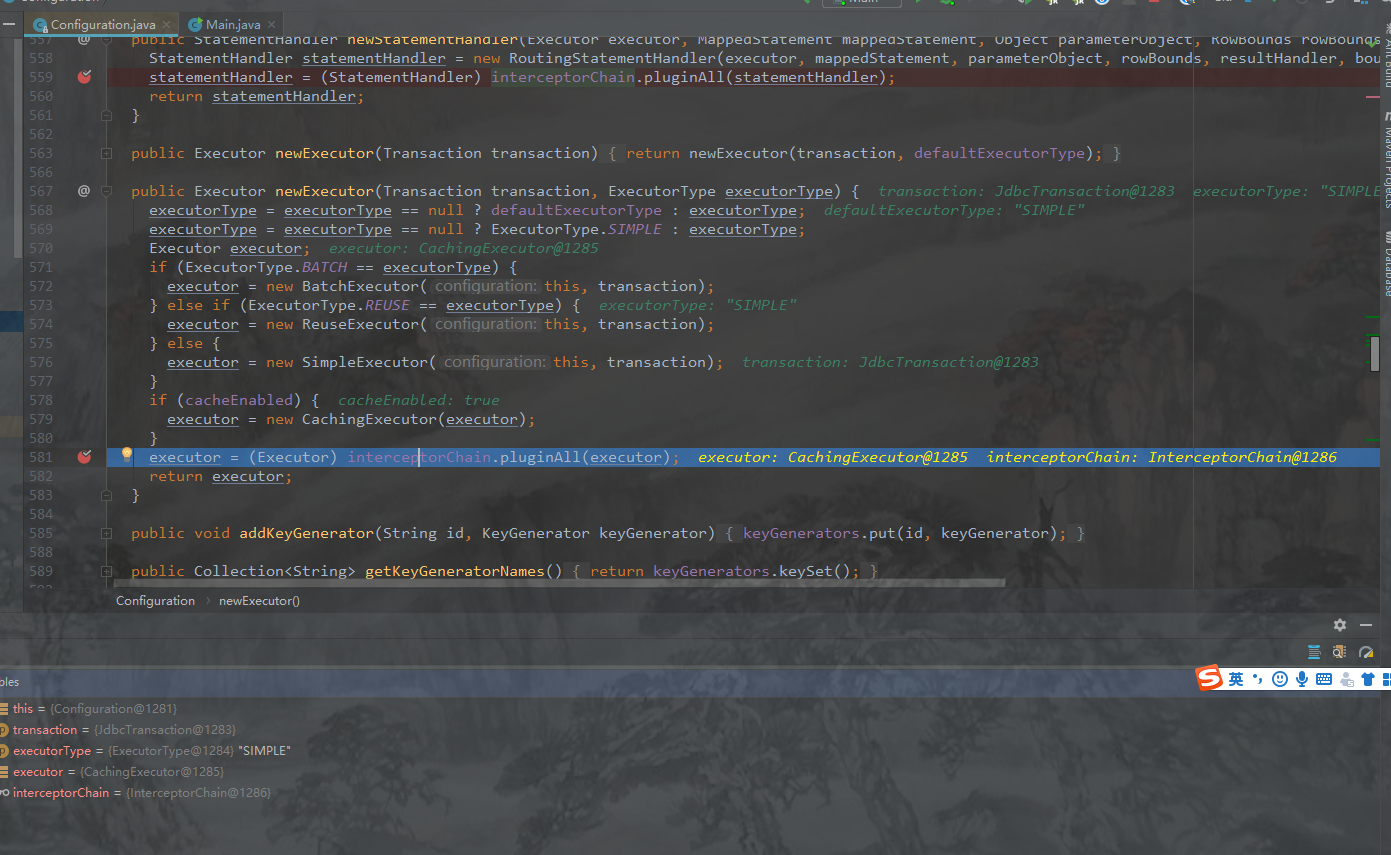
Task: Expand the folded getKeyGeneratorNames method at line 589
Action: tap(106, 571)
